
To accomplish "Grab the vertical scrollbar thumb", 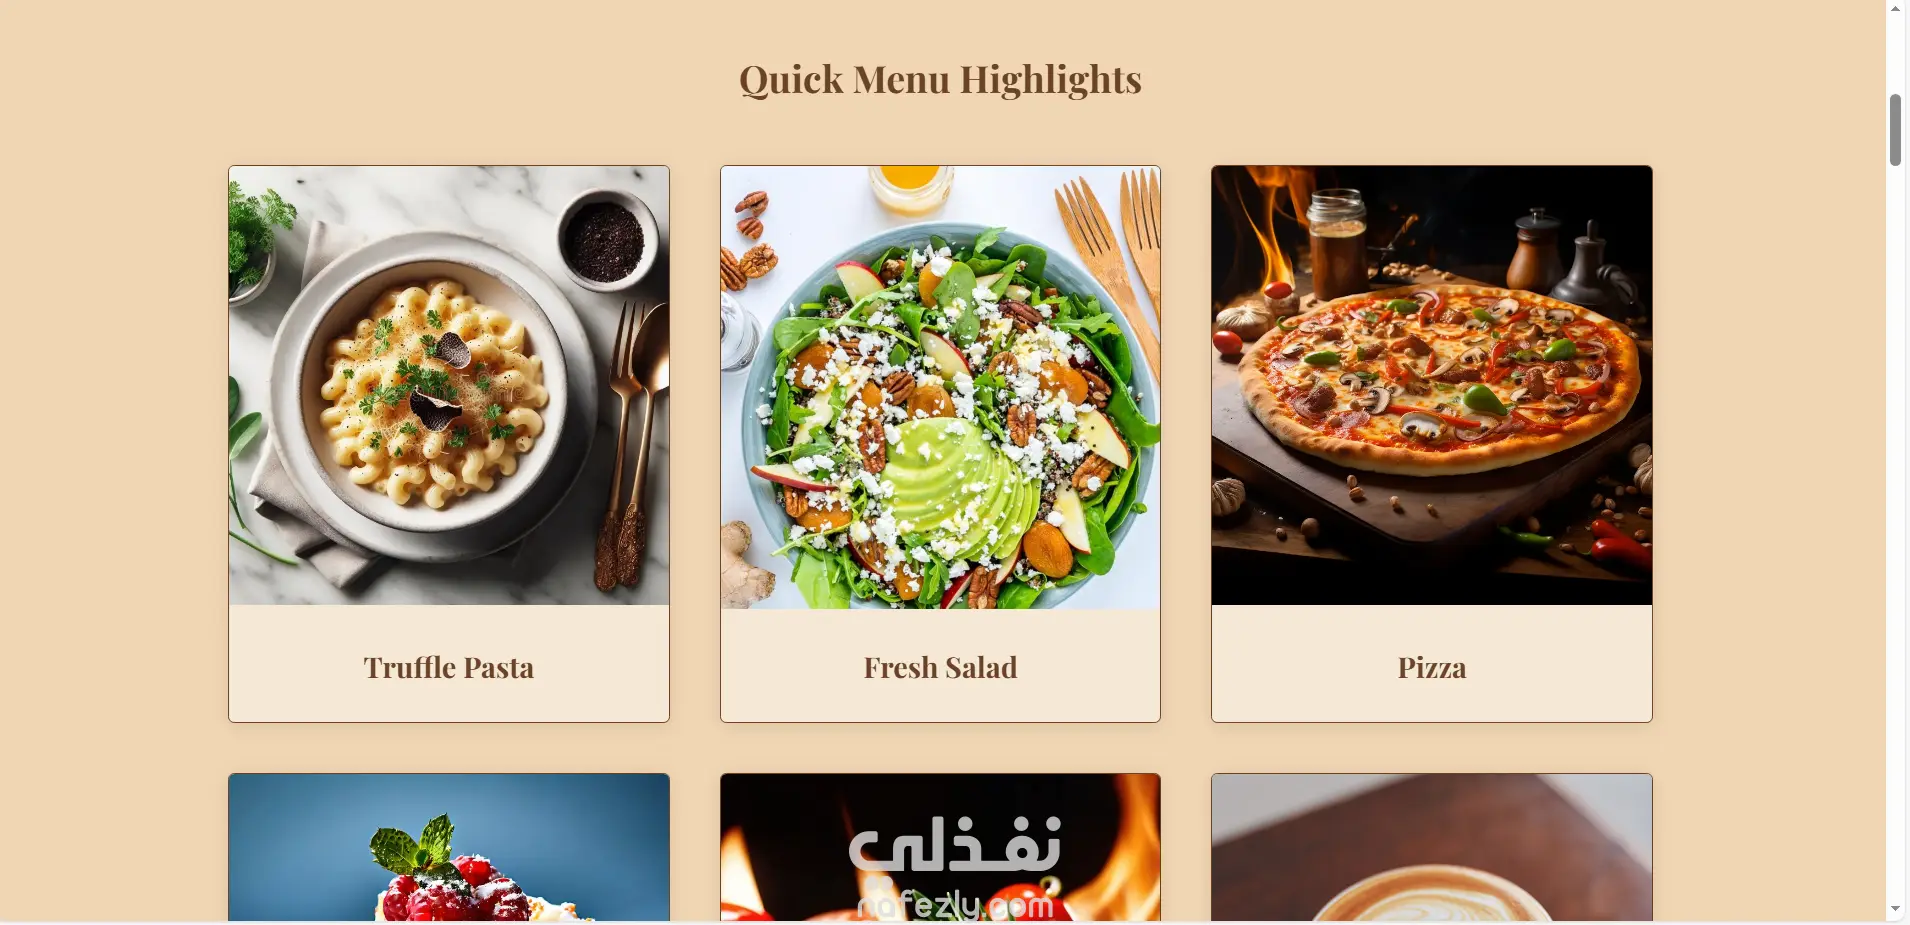I will coord(1895,130).
